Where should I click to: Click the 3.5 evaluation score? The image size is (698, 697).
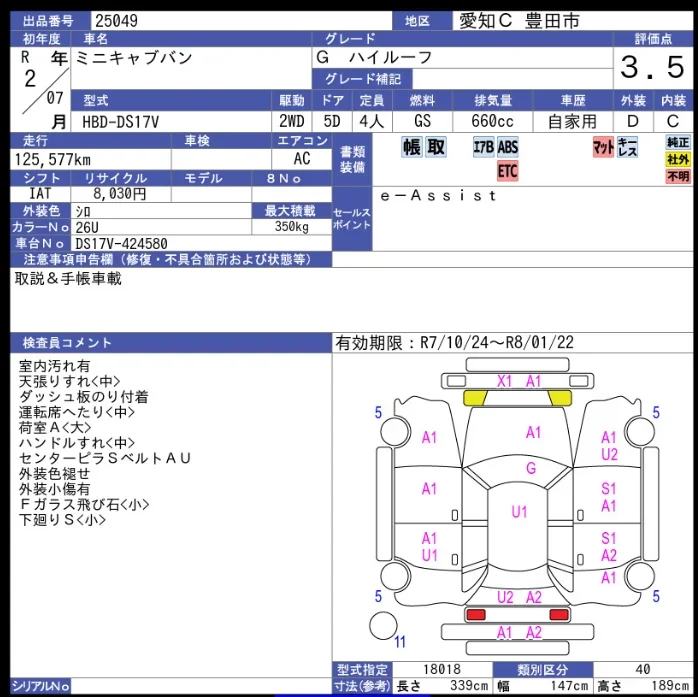652,68
